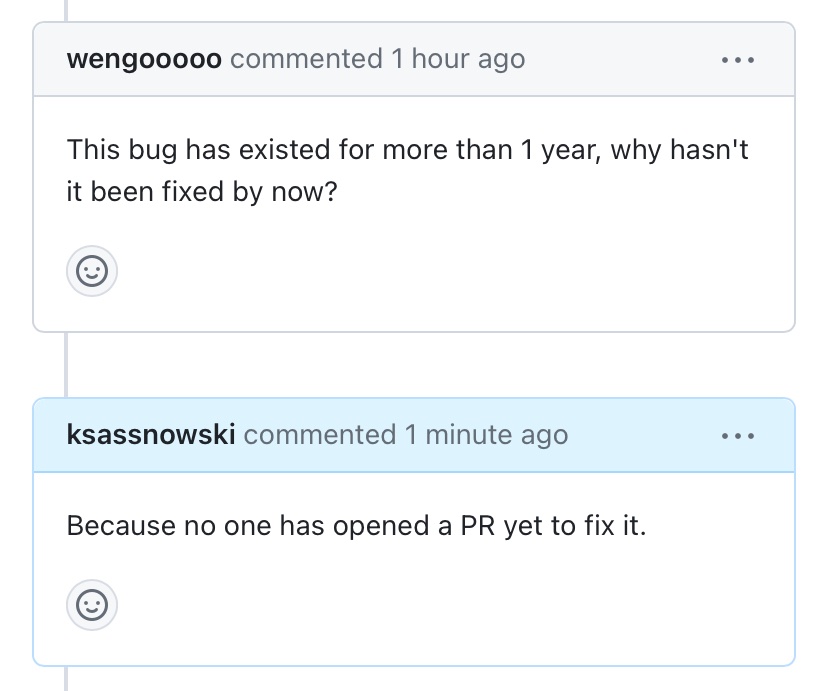Screen dimensions: 828x691
Task: Click the gray header bar of wengooooo's comment
Action: tap(414, 59)
